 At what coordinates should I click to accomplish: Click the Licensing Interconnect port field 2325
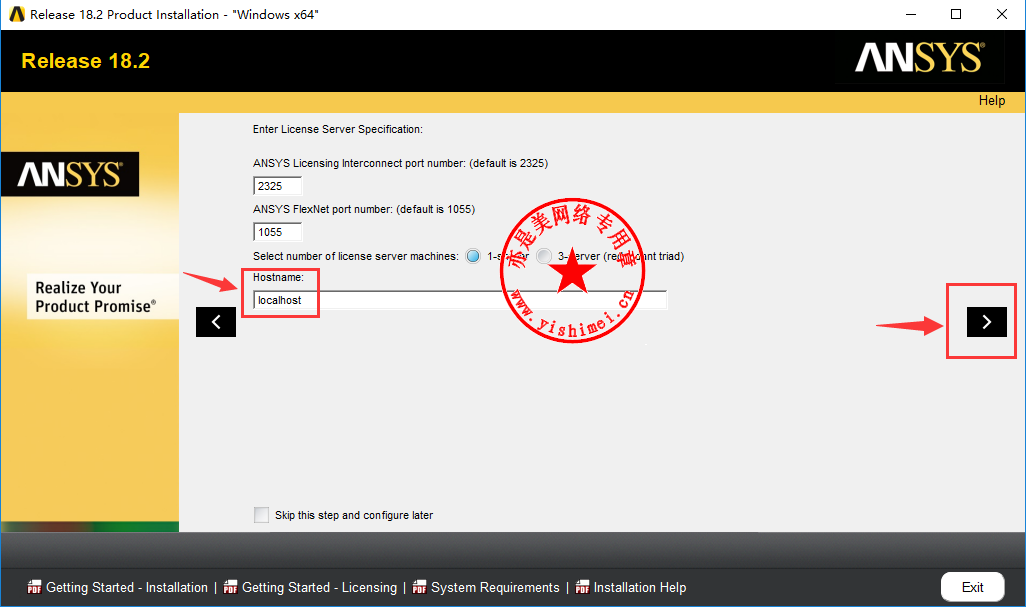coord(277,186)
